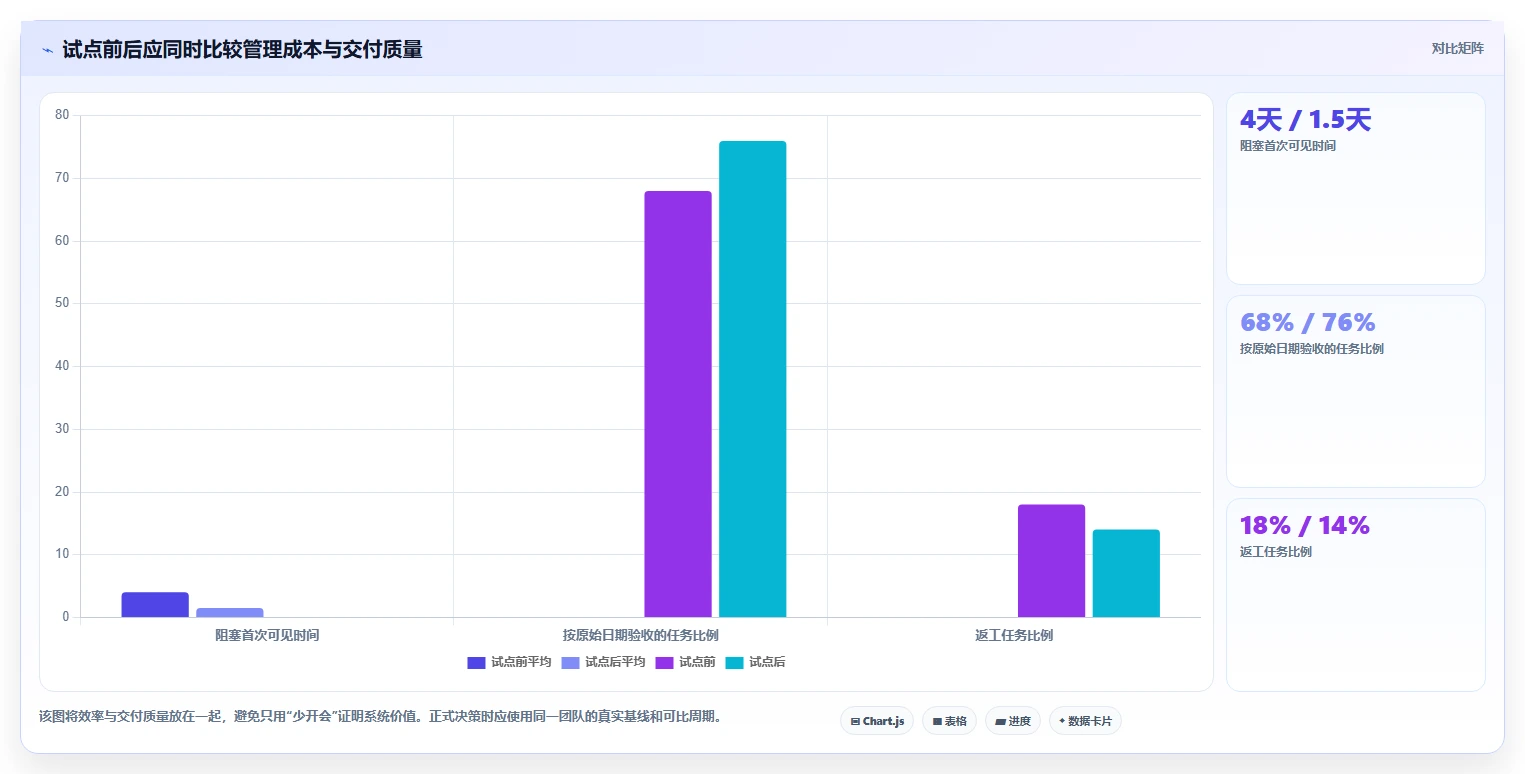Click the 进度 chip

tap(1013, 721)
